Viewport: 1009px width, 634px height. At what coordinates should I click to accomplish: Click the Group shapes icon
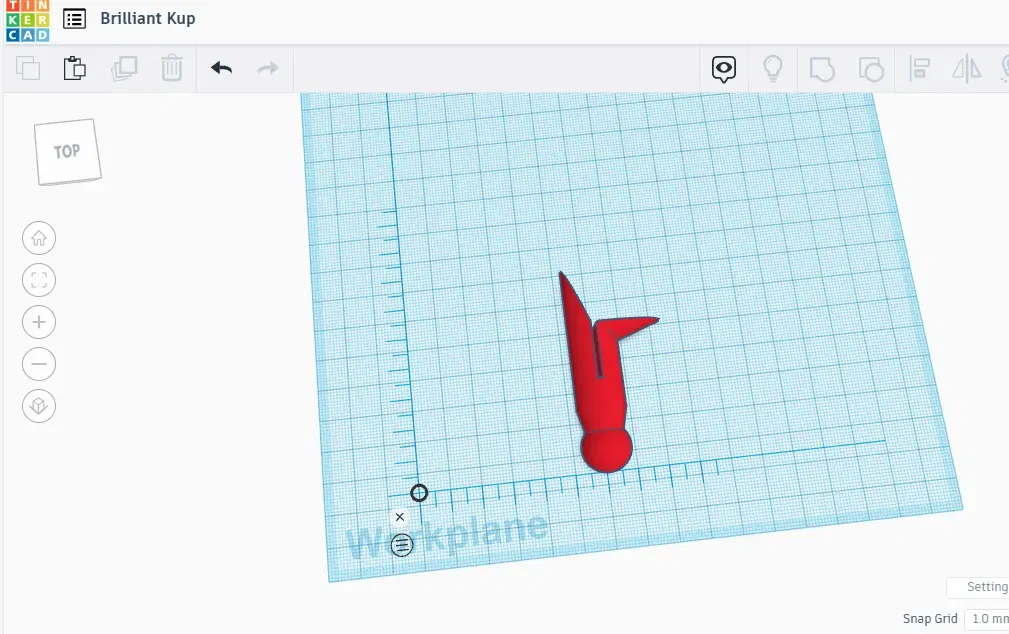point(822,69)
